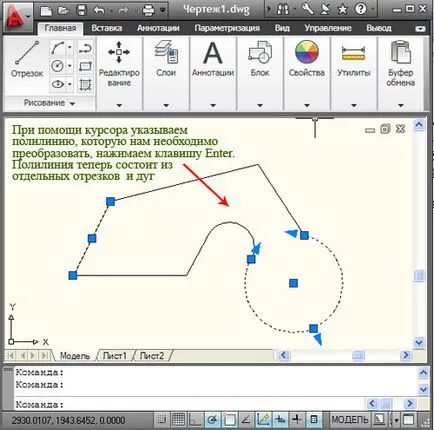434x430 pixels.
Task: Switch to the Вставка ribbon tab
Action: coord(107,28)
